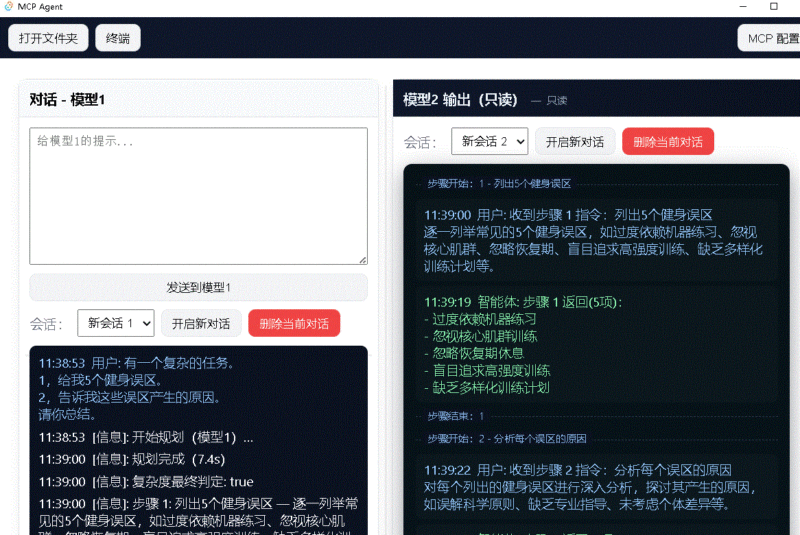Click the 规划完成 (7.4s) log line
The image size is (800, 535).
pyautogui.click(x=132, y=460)
